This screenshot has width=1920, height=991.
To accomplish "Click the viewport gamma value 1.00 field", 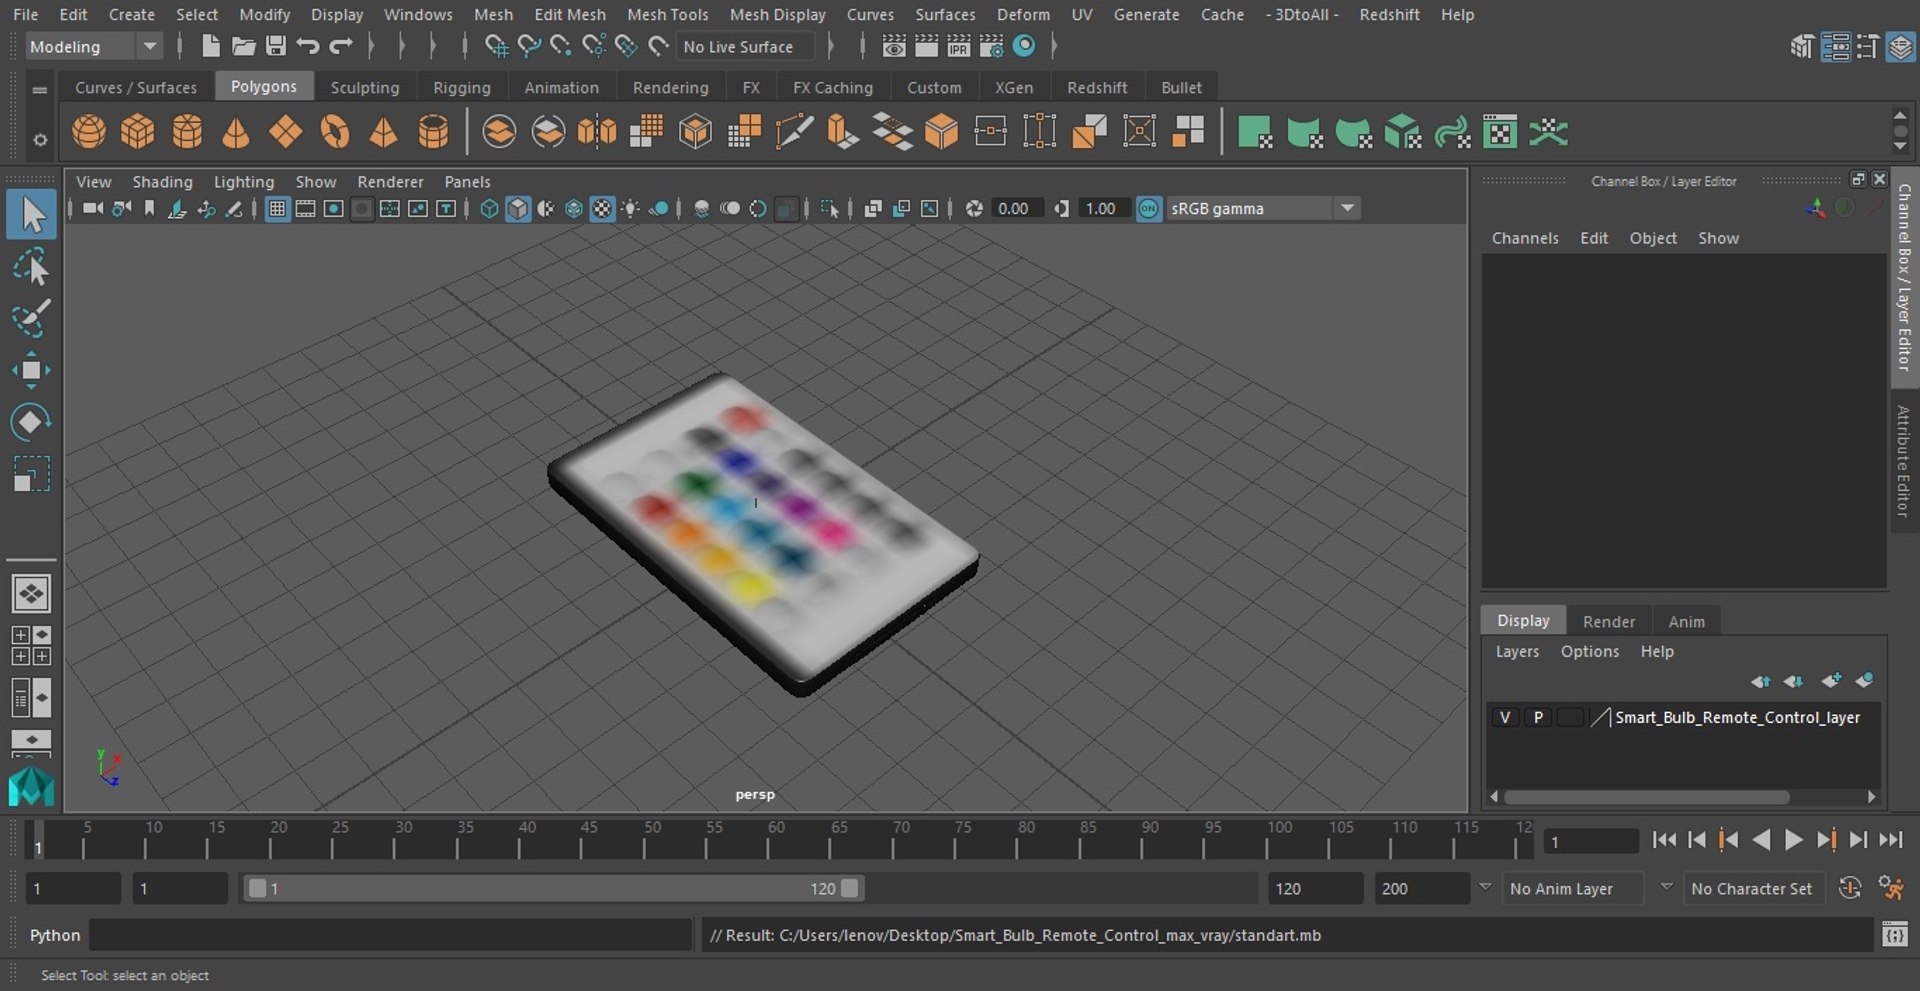I will pyautogui.click(x=1104, y=208).
